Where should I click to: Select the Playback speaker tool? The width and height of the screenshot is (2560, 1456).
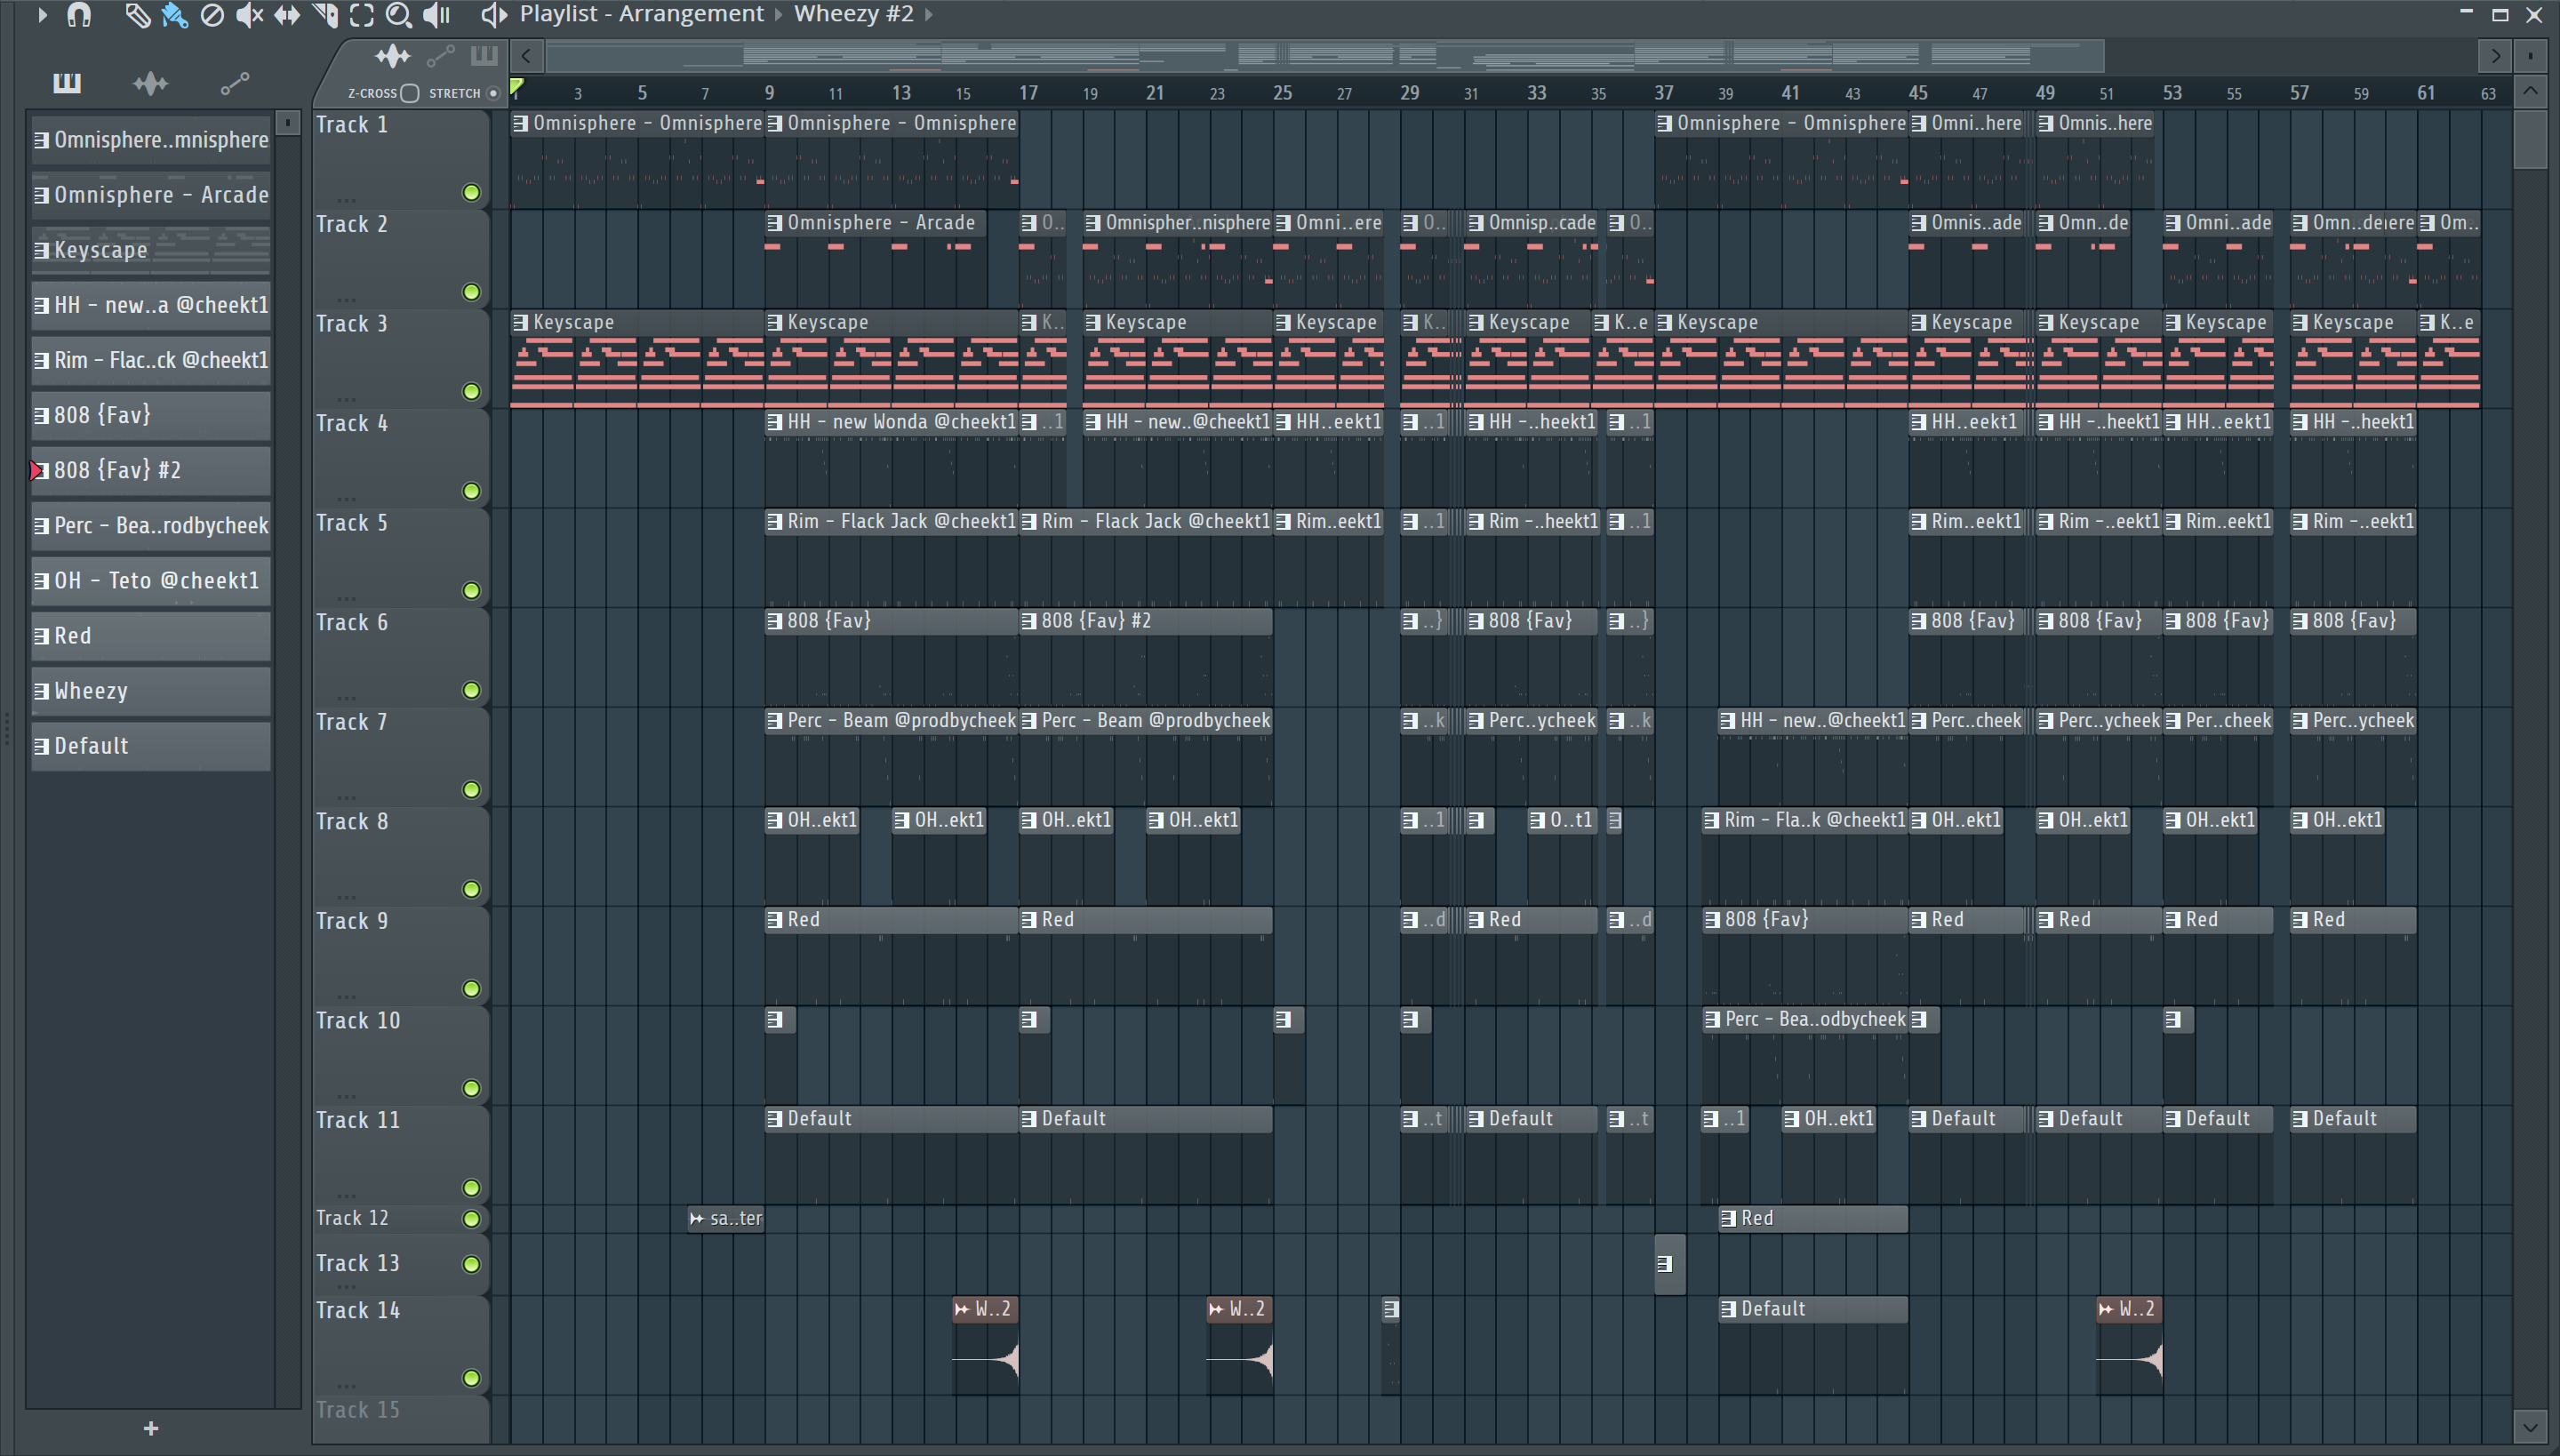click(437, 14)
